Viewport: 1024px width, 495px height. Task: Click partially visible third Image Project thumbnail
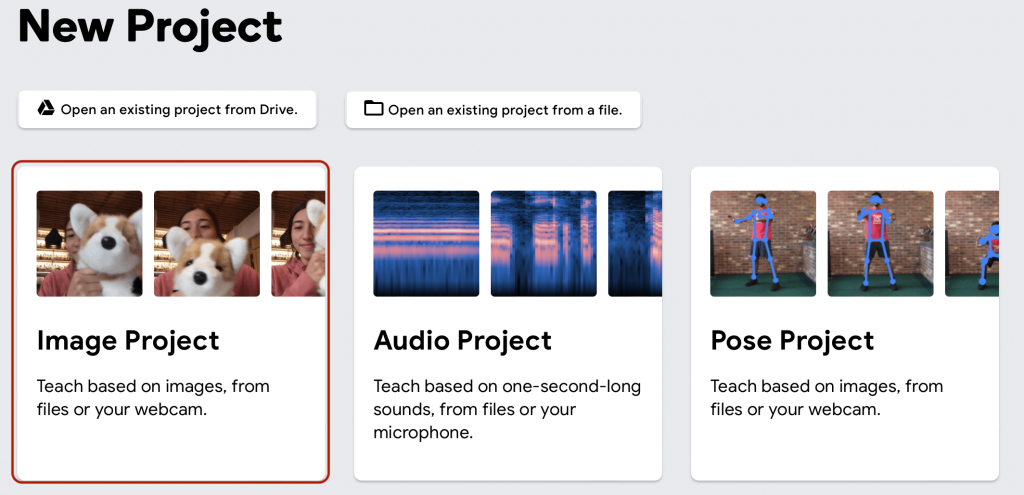point(298,244)
